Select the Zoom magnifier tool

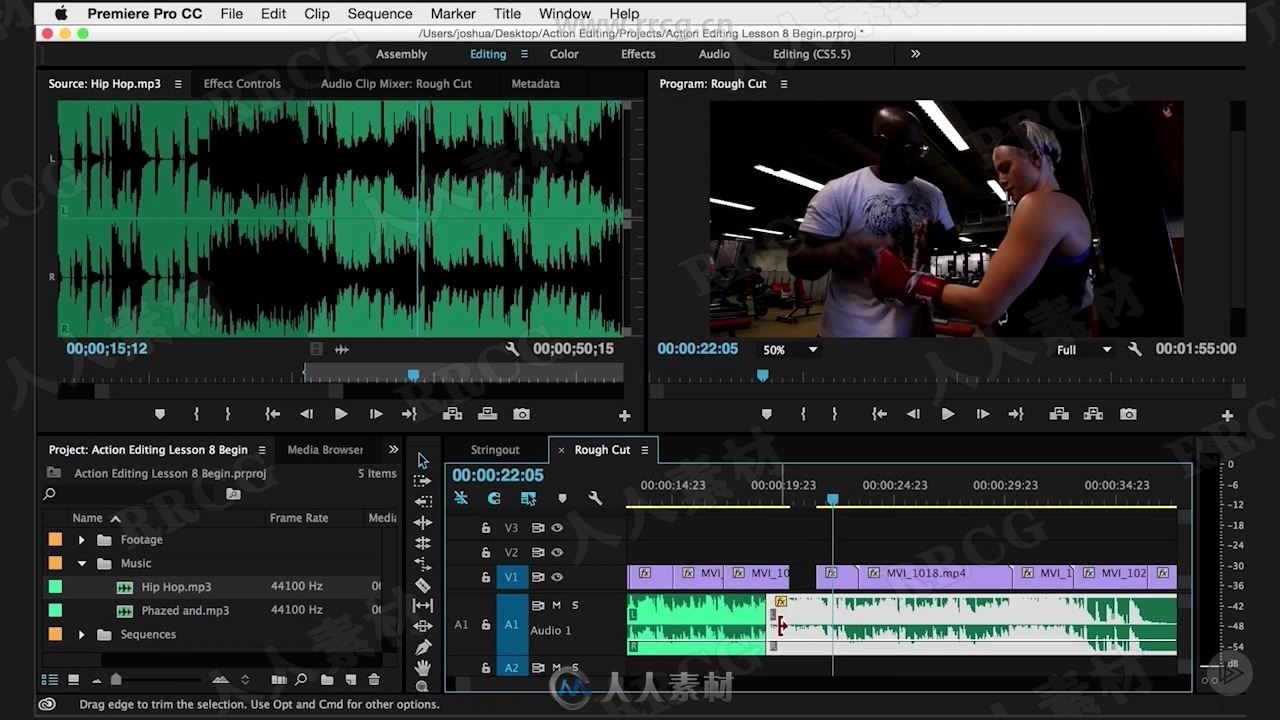pos(423,686)
